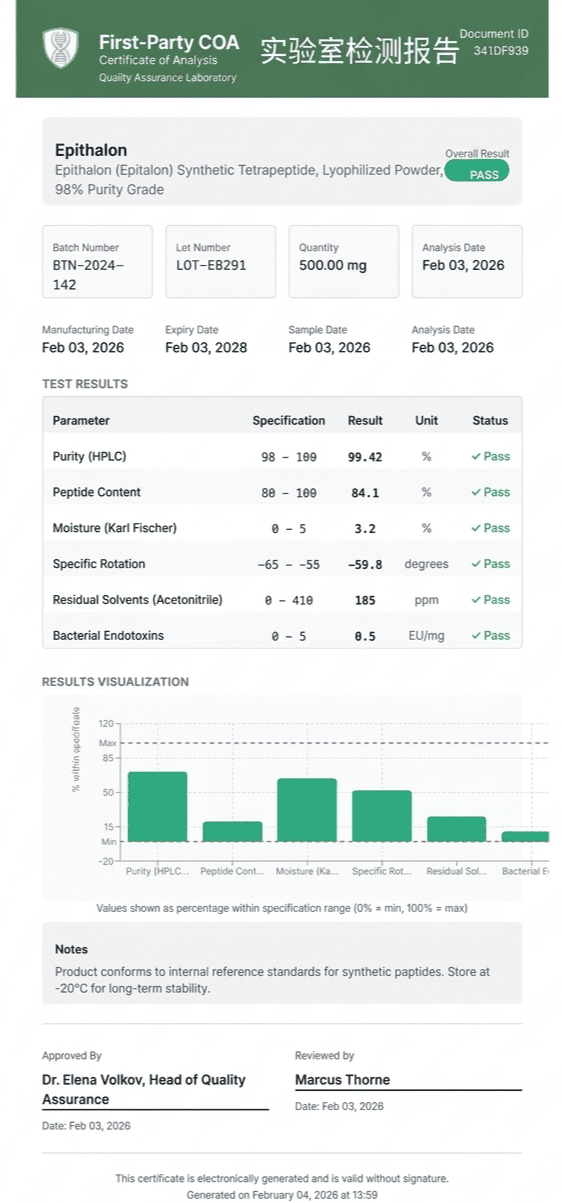Click the green PASS result badge
The height and width of the screenshot is (1203, 562).
pos(477,172)
